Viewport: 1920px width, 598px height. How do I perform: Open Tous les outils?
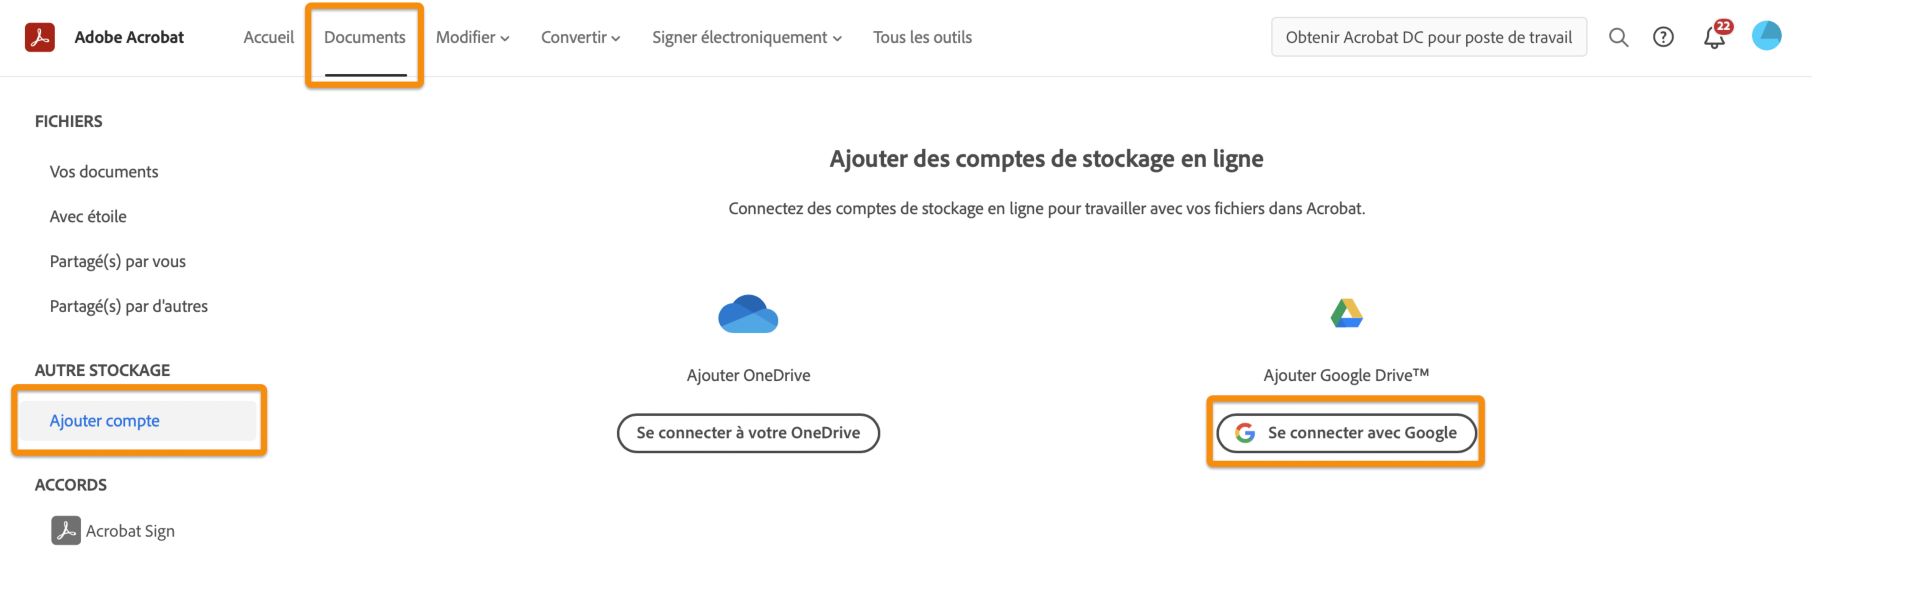coord(921,37)
